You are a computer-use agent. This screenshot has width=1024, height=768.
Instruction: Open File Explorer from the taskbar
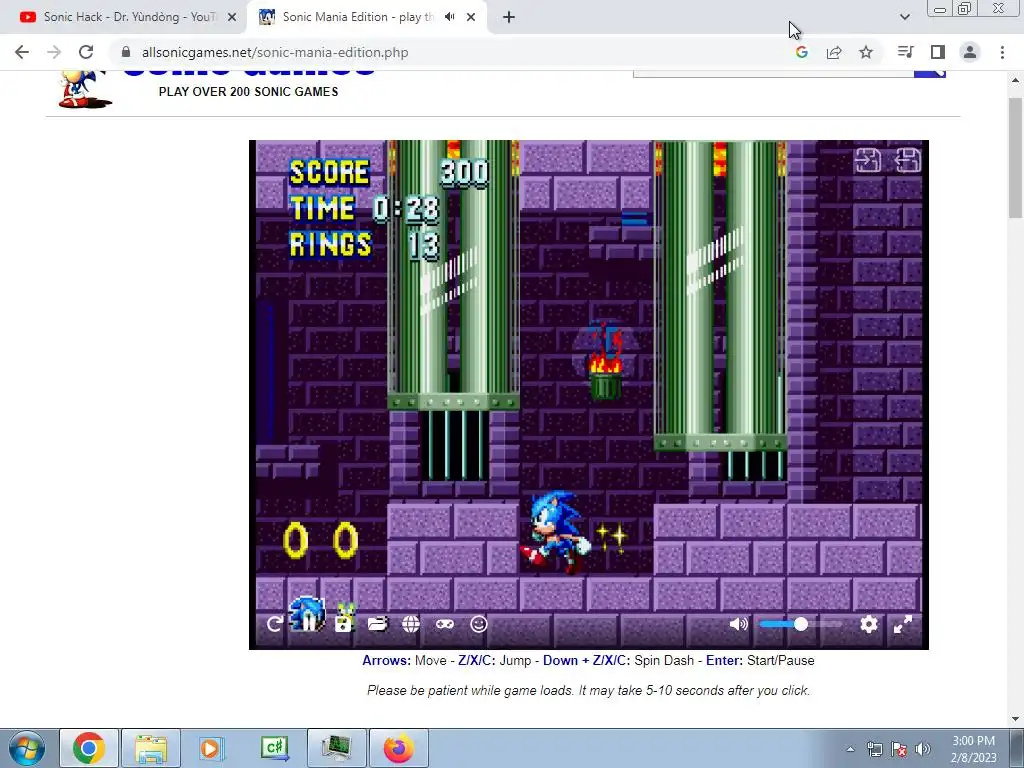point(151,748)
